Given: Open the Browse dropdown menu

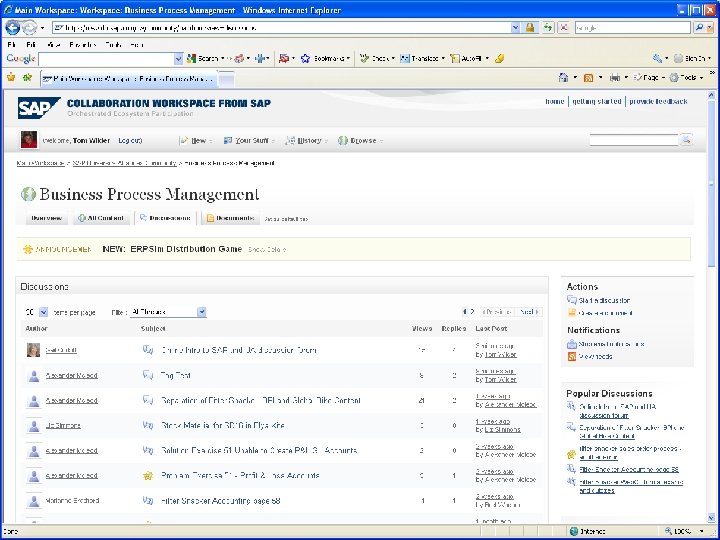Looking at the screenshot, I should tap(360, 141).
